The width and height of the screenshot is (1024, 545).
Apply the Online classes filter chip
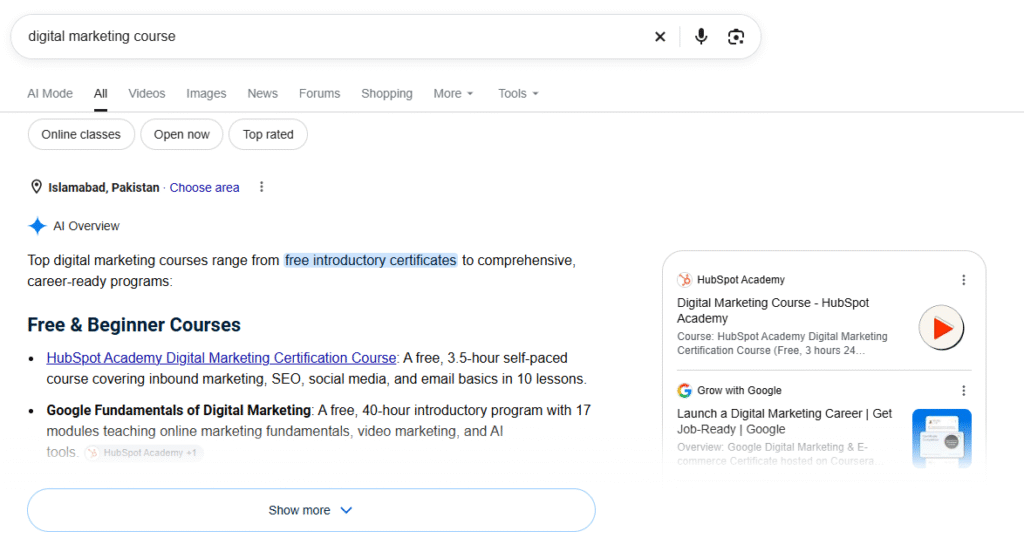tap(81, 134)
